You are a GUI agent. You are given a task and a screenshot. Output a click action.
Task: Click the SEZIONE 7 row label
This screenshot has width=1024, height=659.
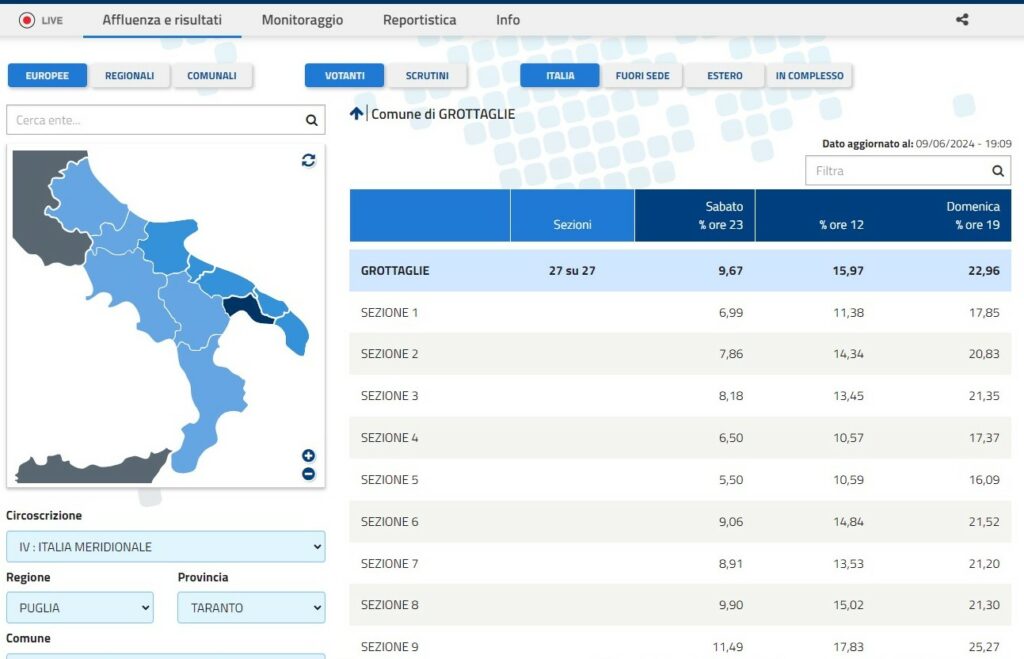click(x=389, y=564)
